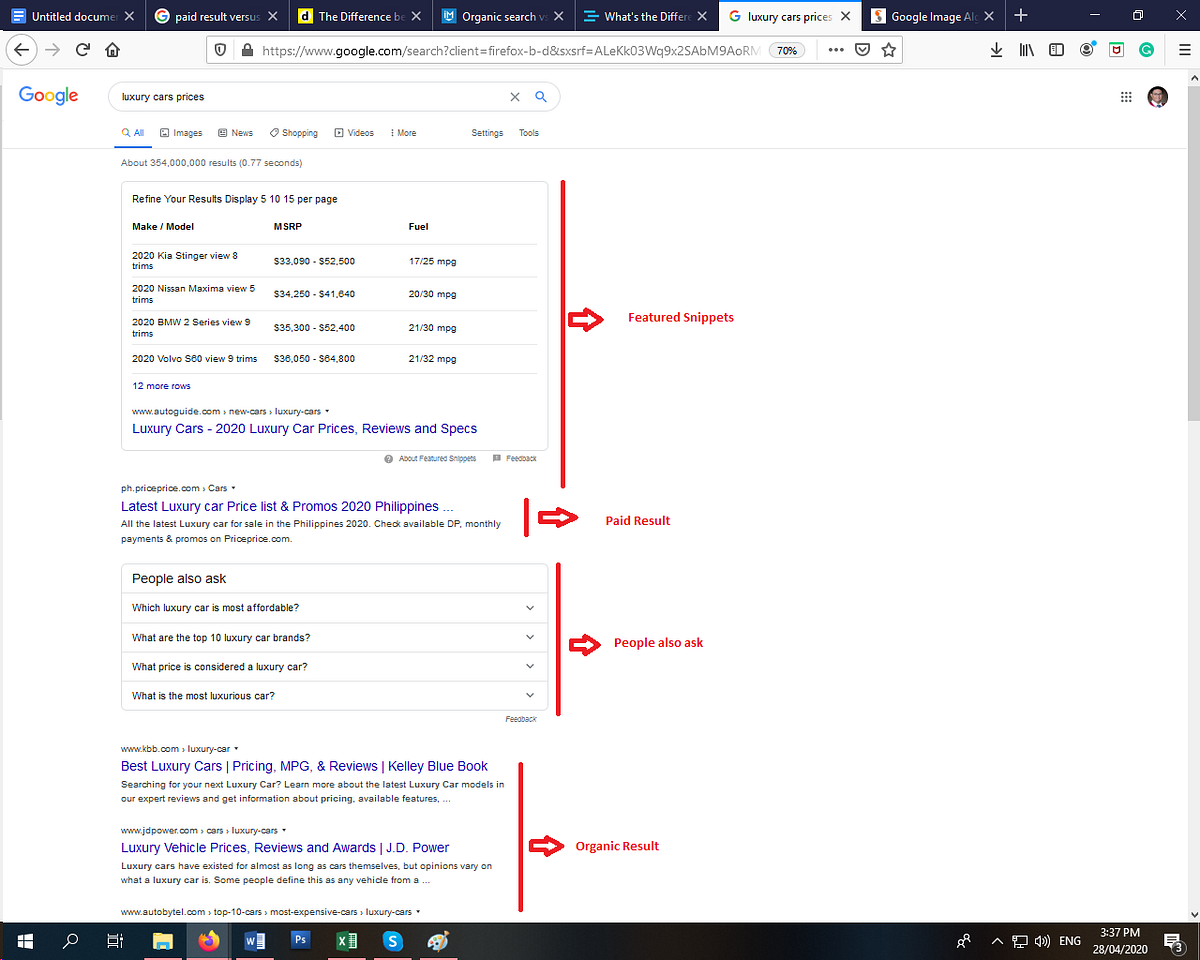Screen dimensions: 1200x960
Task: Open Skype from the taskbar
Action: coord(392,941)
